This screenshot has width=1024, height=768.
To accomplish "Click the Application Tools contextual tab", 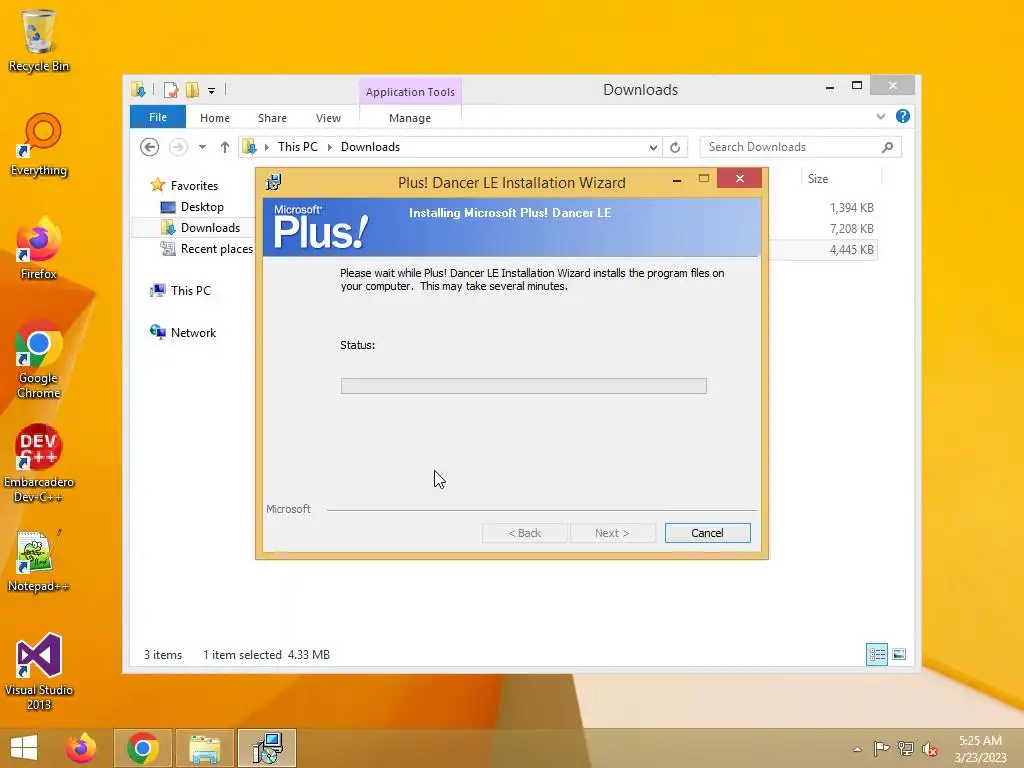I will tap(410, 92).
